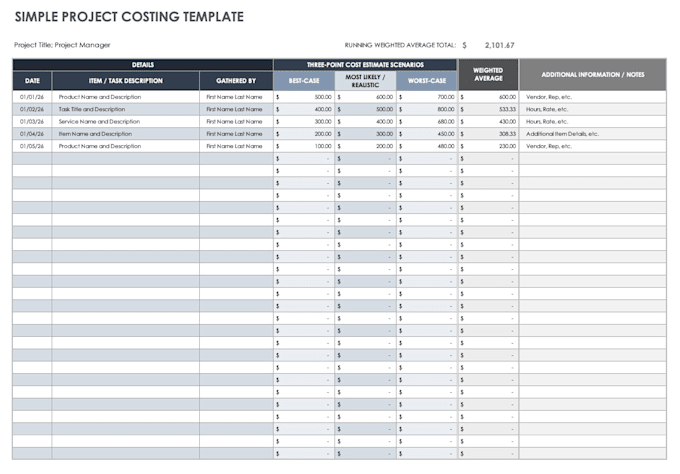Click the Additional Item Details, etc. note

(593, 134)
